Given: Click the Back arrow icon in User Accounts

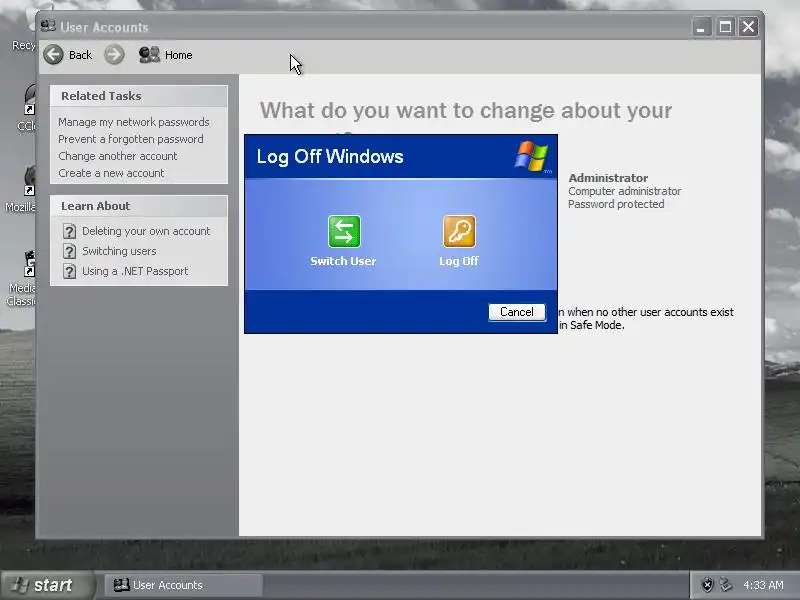Looking at the screenshot, I should coord(54,55).
